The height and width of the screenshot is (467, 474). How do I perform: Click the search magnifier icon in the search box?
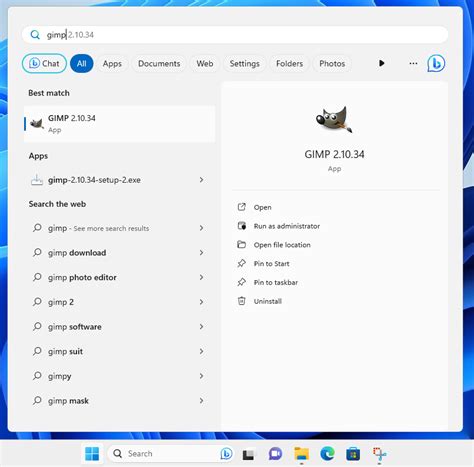point(35,34)
